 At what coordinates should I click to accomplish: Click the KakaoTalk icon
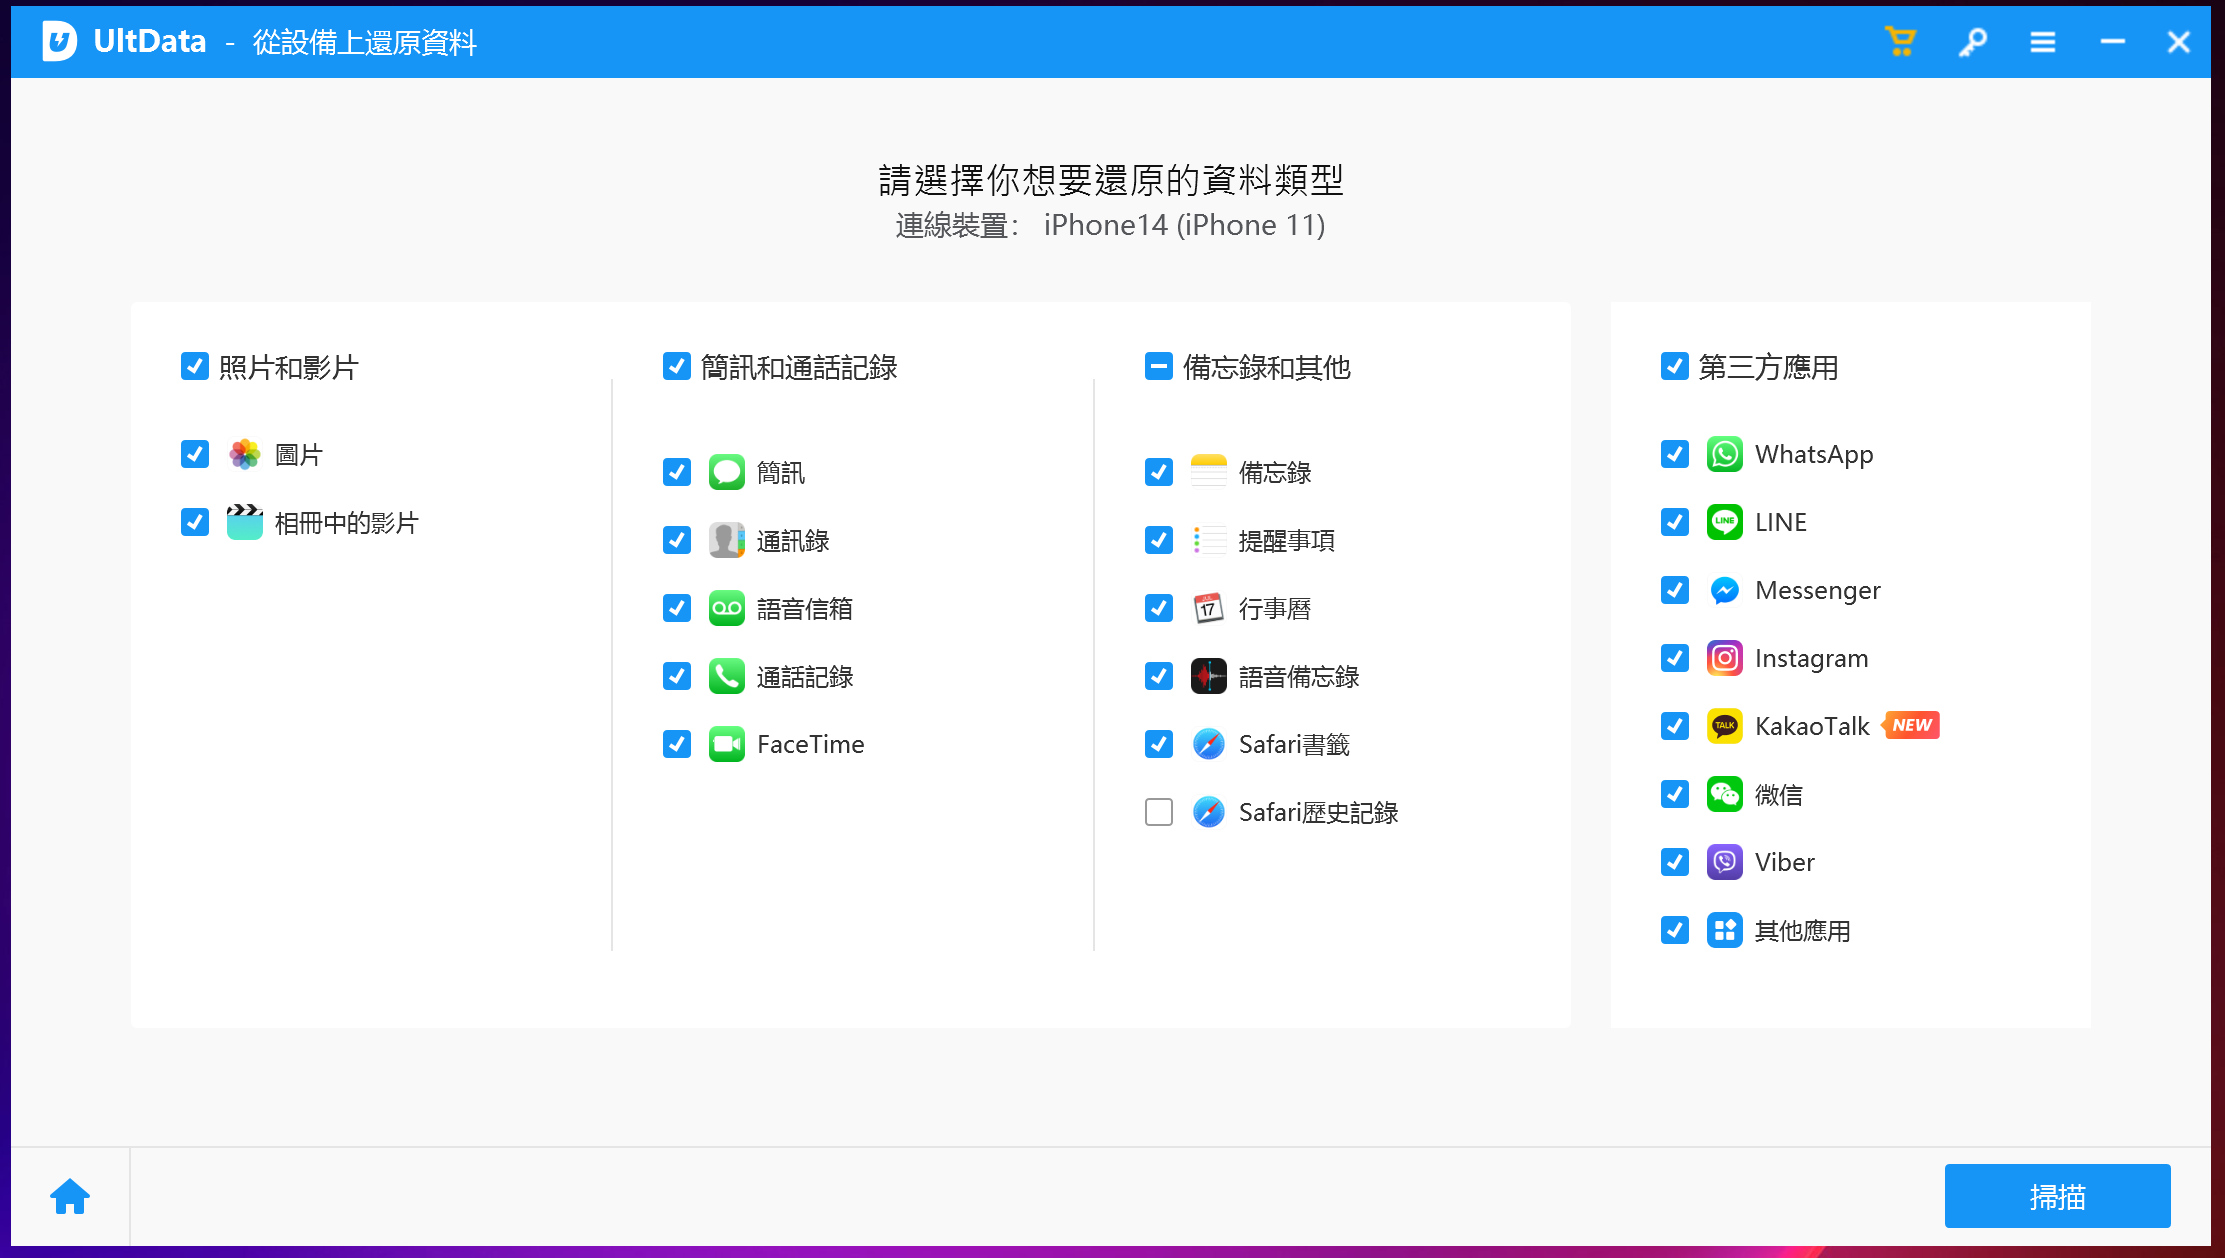click(x=1725, y=726)
